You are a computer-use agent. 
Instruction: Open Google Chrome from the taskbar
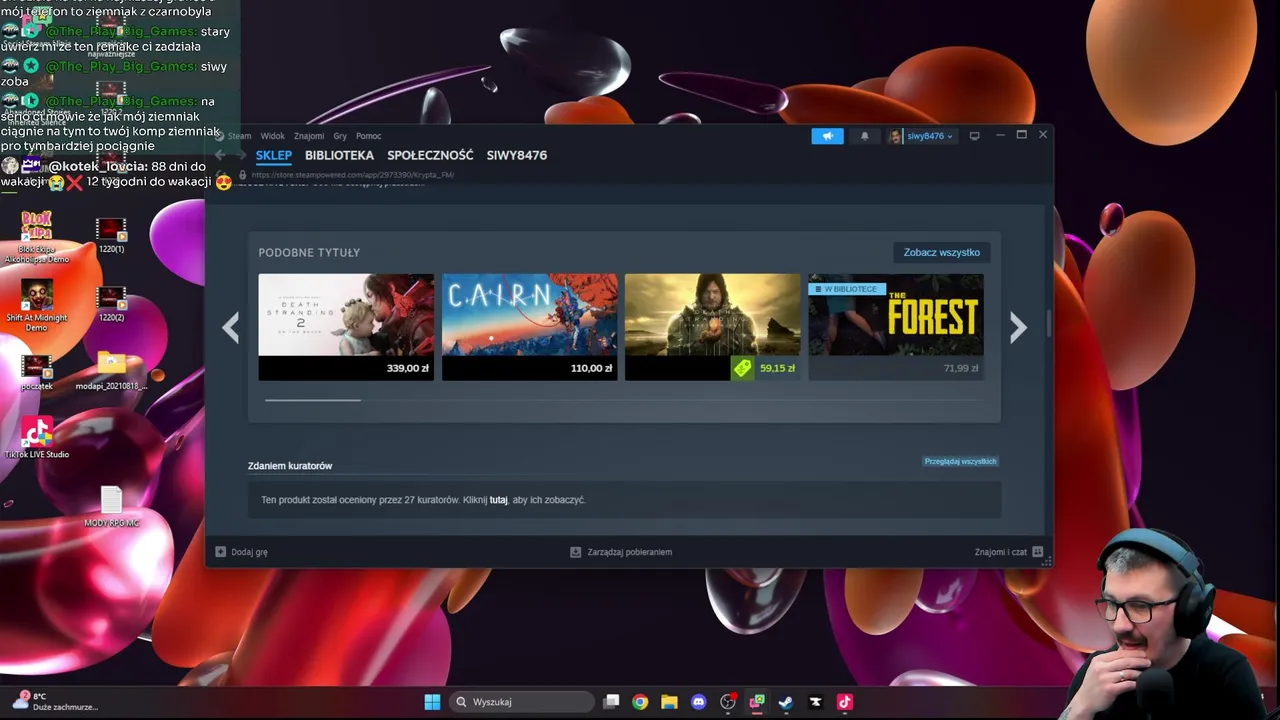[x=640, y=702]
